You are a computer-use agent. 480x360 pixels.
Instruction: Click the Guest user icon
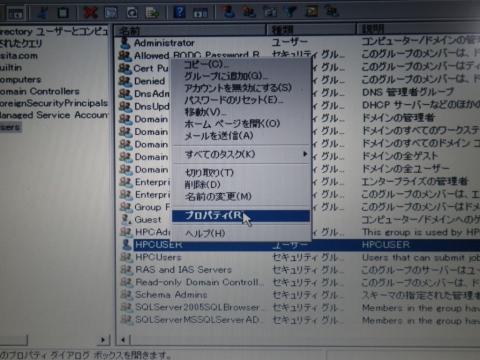(x=126, y=219)
